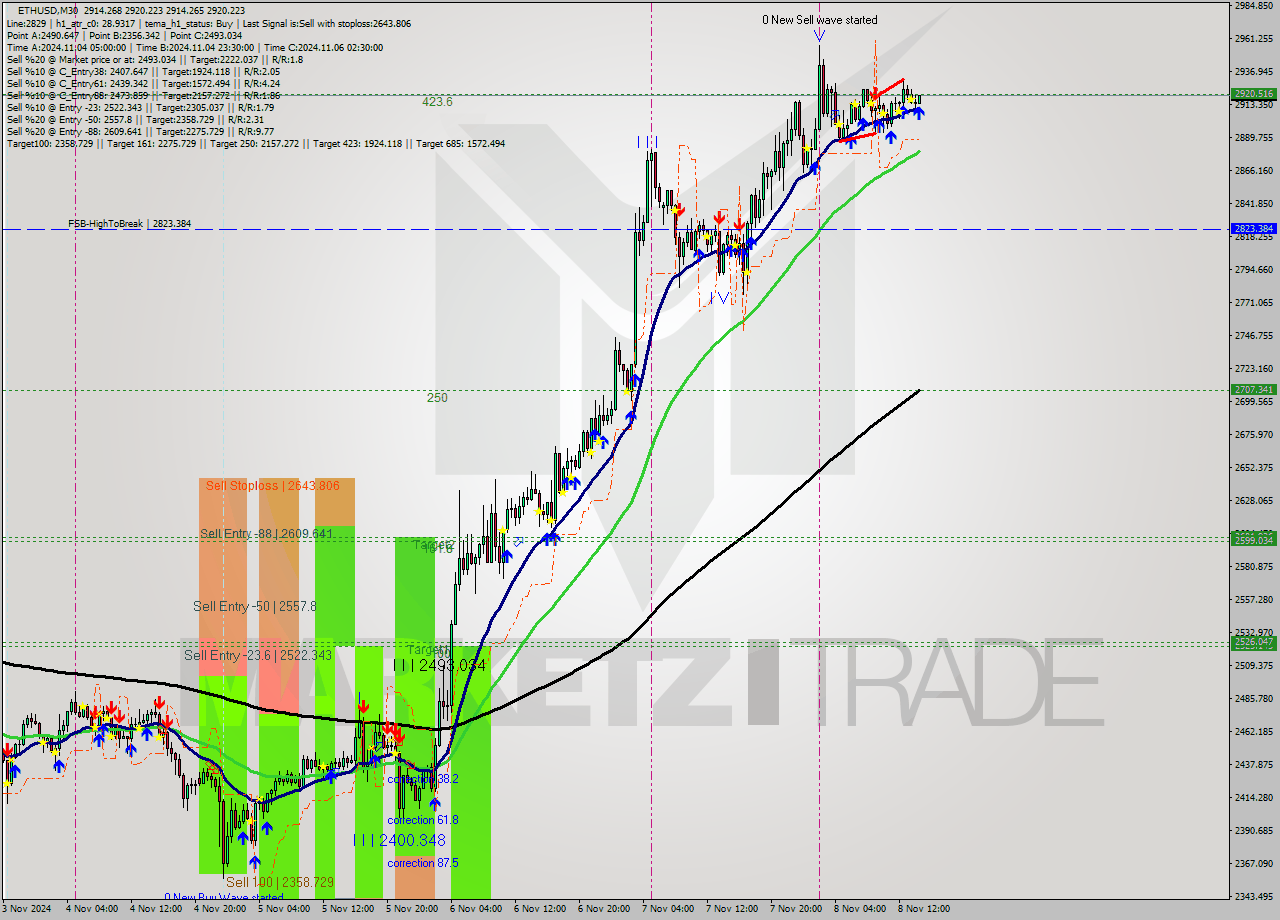Click the '| | | 2400.348' point label
This screenshot has width=1280, height=920.
coord(399,840)
